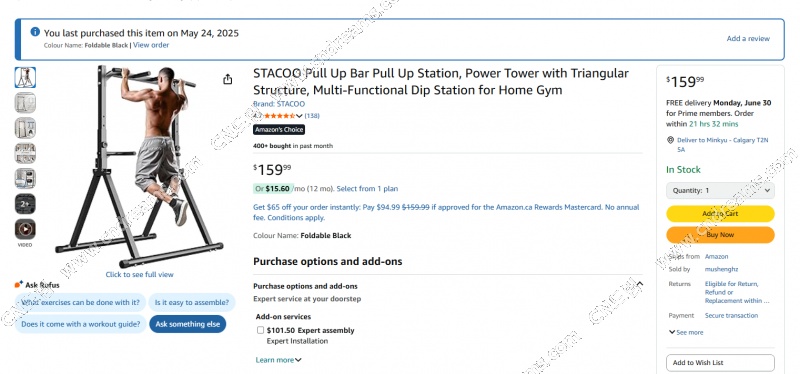Open the Quantity dropdown
This screenshot has height=374, width=800.
point(720,190)
